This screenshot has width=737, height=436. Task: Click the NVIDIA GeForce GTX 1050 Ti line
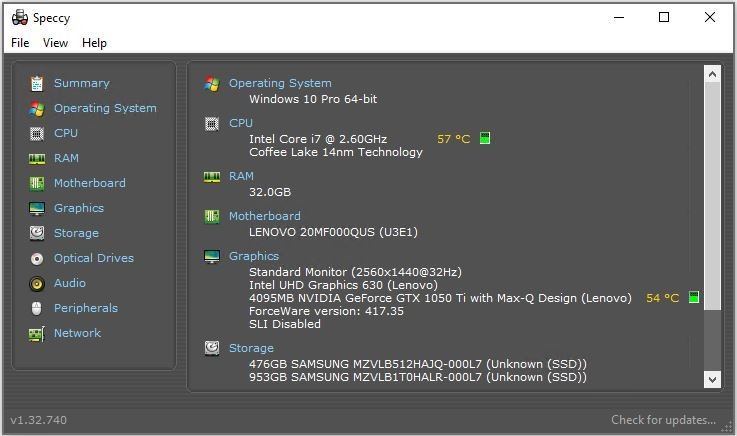coord(440,298)
